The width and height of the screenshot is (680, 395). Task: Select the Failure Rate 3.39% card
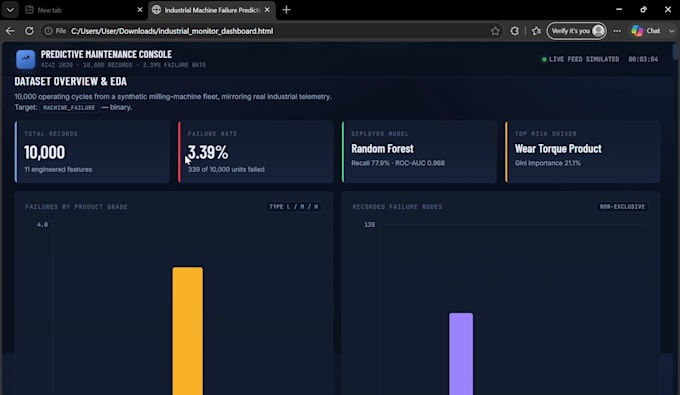point(255,152)
